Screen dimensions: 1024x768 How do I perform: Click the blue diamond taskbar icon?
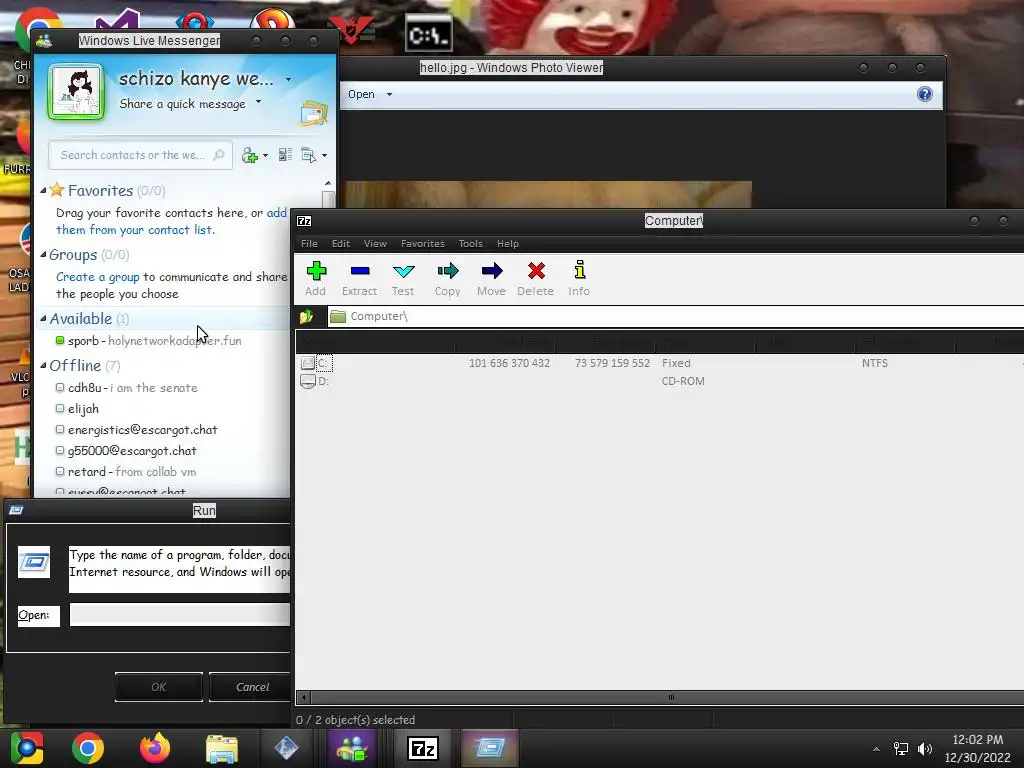point(286,748)
